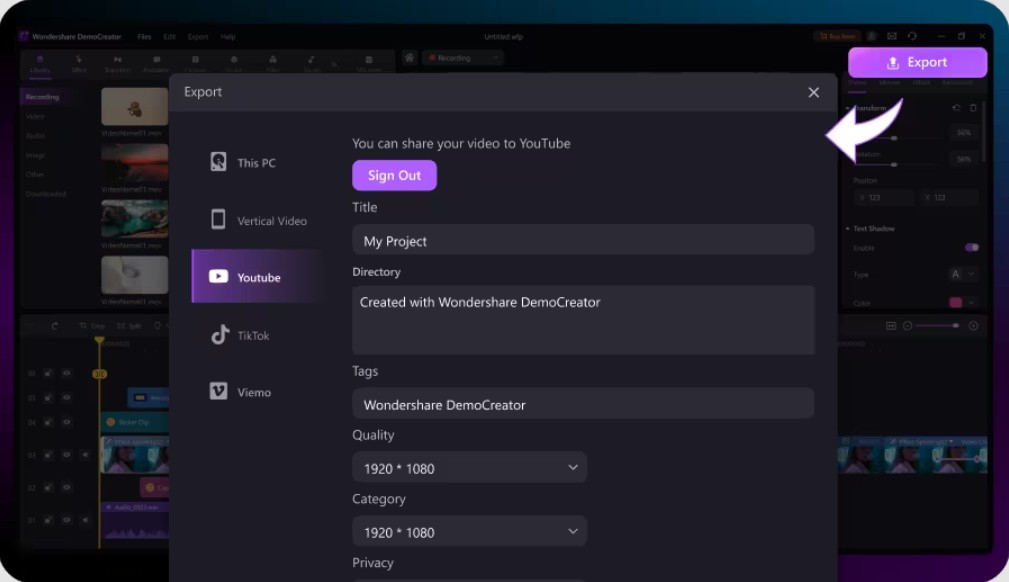Screen dimensions: 1009x582
Task: Toggle Text Shadow Enable switch
Action: [971, 248]
